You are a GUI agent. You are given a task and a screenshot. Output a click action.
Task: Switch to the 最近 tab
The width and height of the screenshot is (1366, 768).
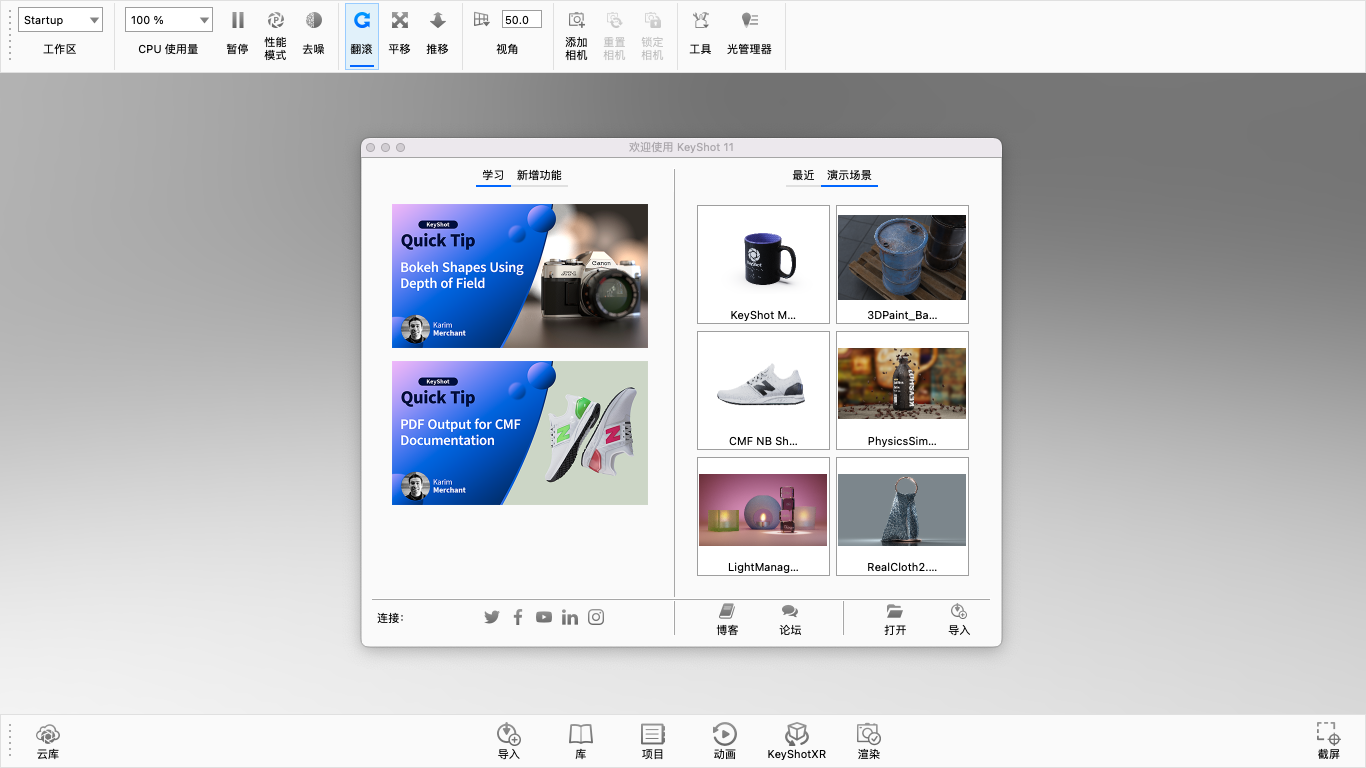[x=803, y=175]
